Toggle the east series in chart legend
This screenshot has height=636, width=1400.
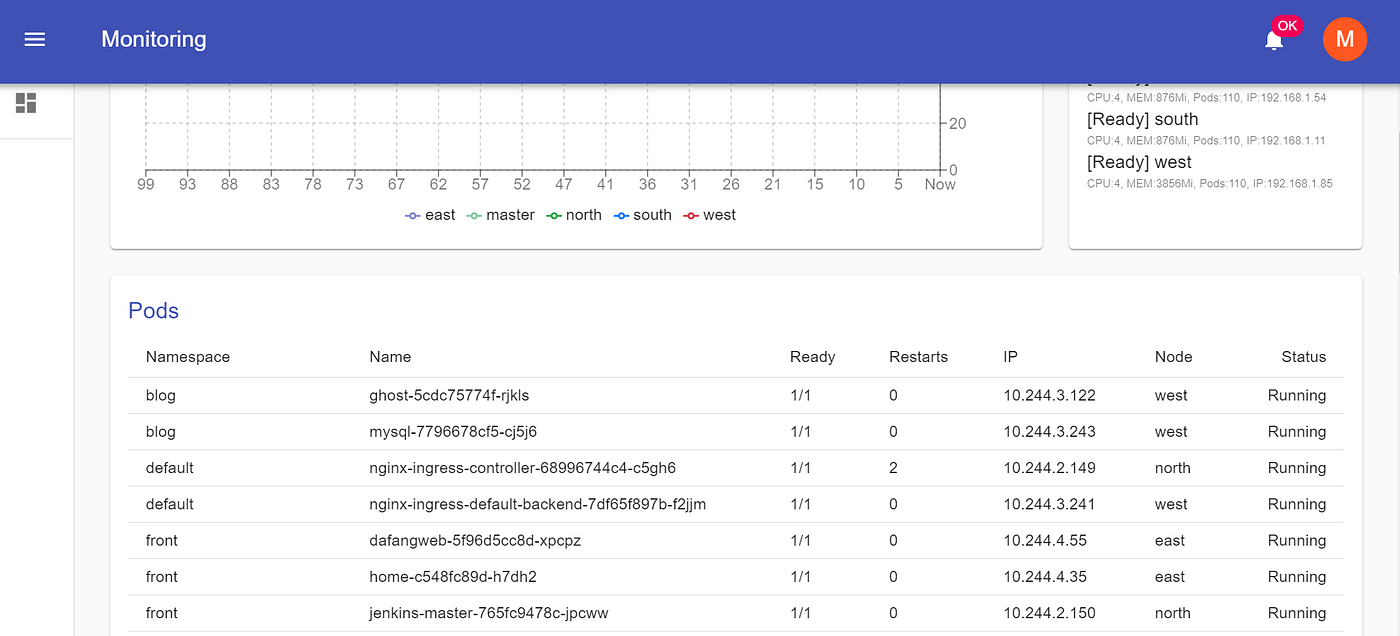[x=430, y=215]
